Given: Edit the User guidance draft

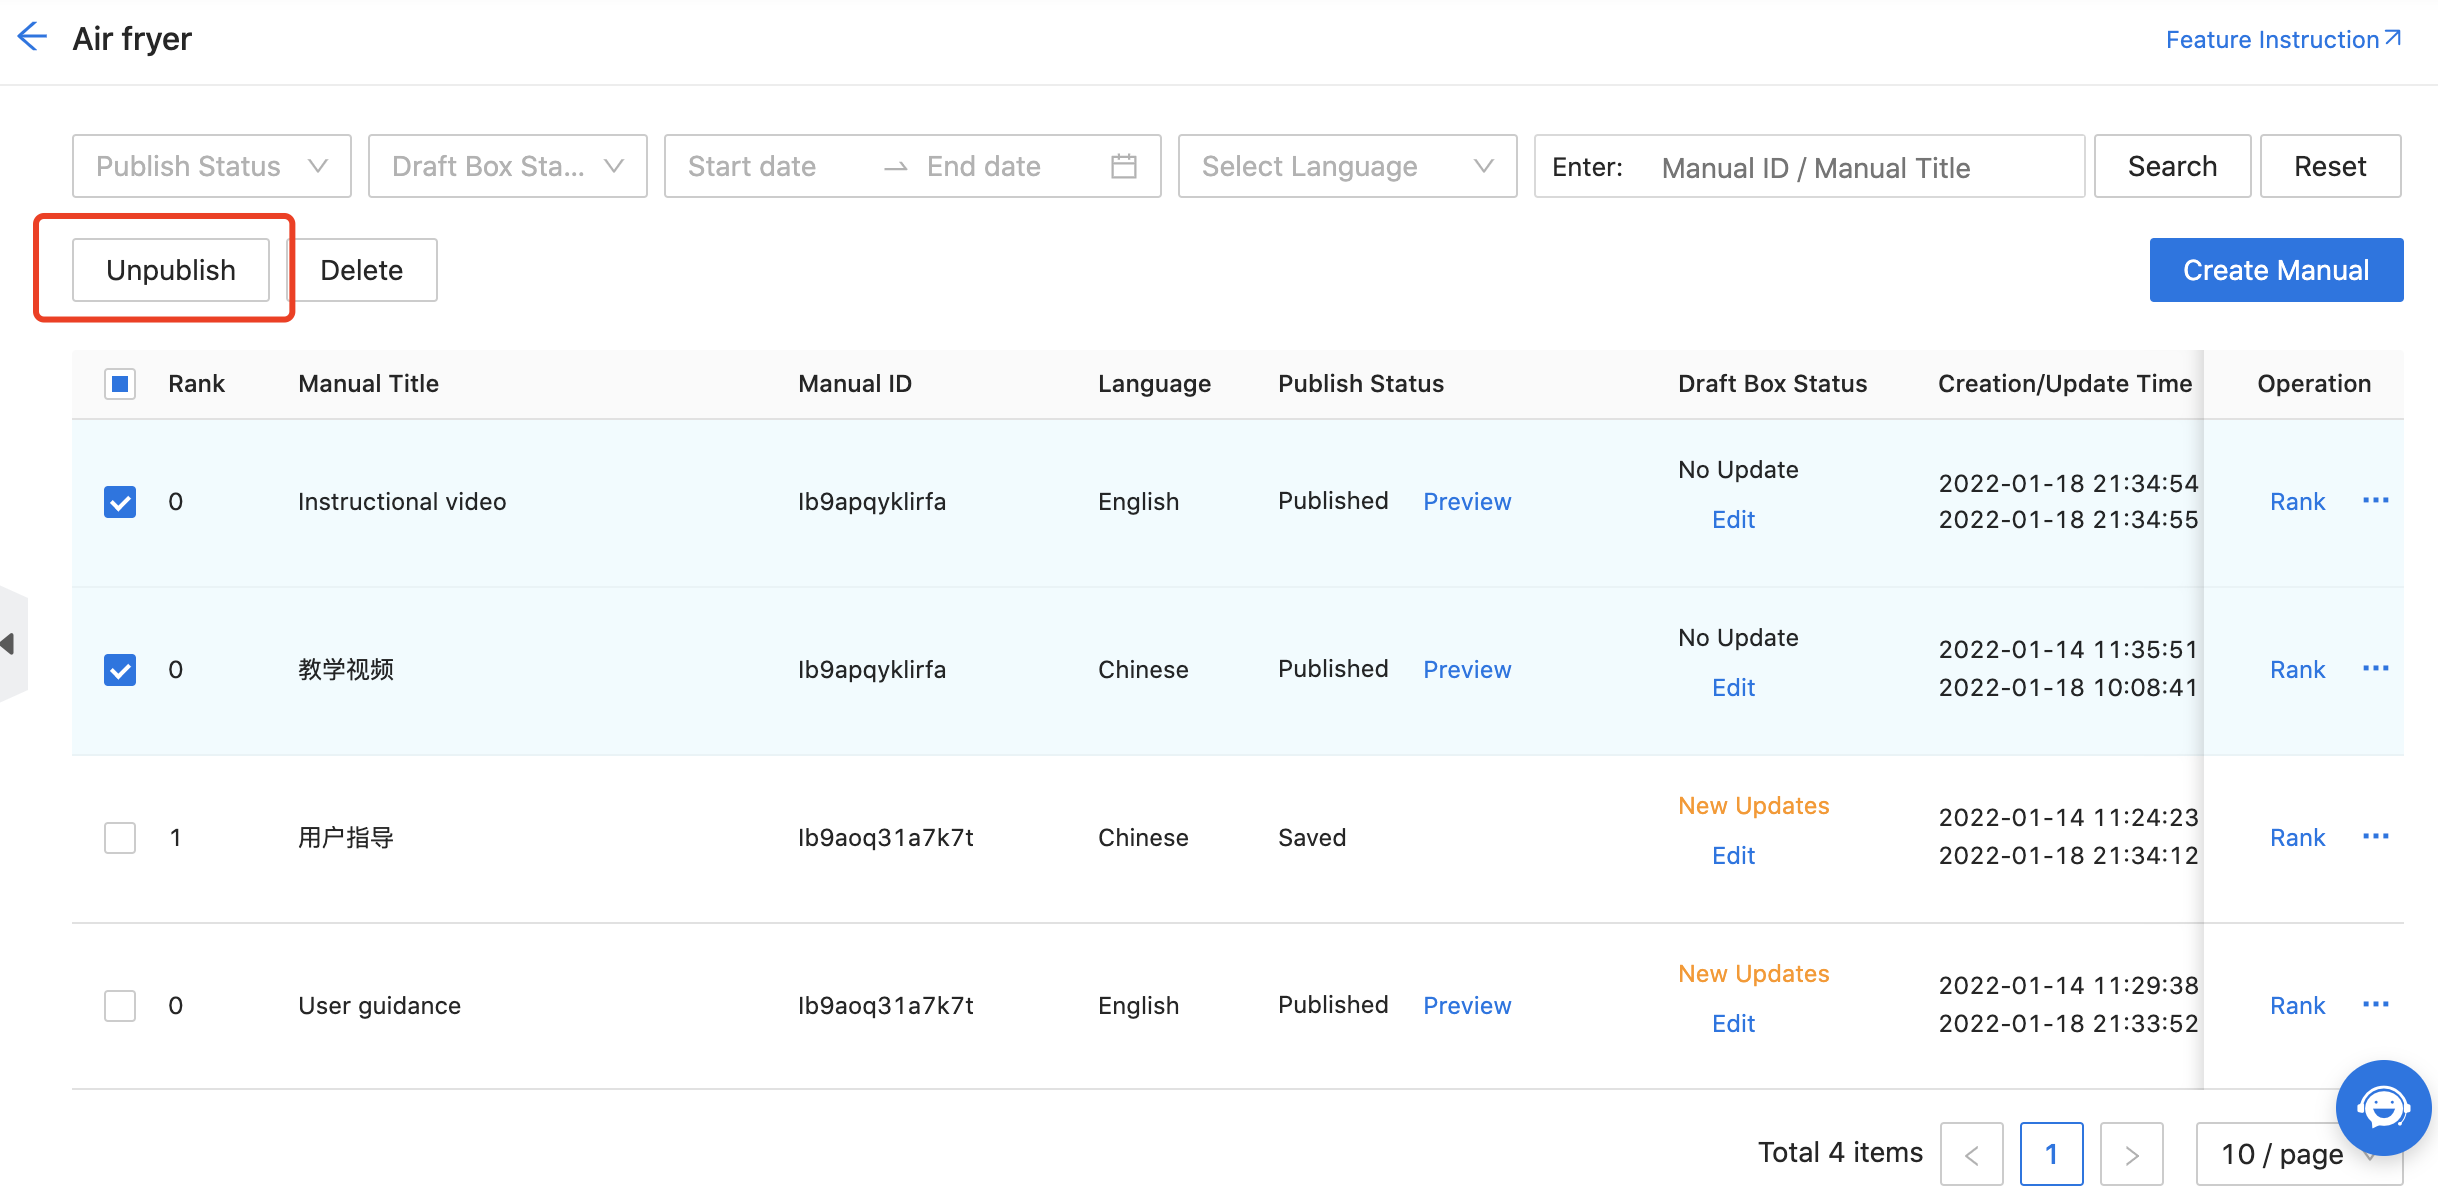Looking at the screenshot, I should tap(1733, 1023).
